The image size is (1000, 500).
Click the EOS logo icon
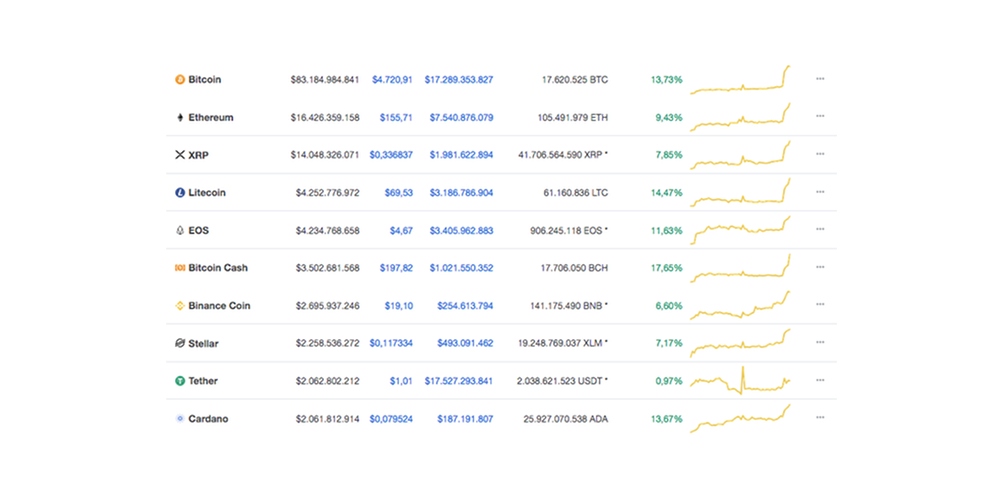(x=180, y=230)
